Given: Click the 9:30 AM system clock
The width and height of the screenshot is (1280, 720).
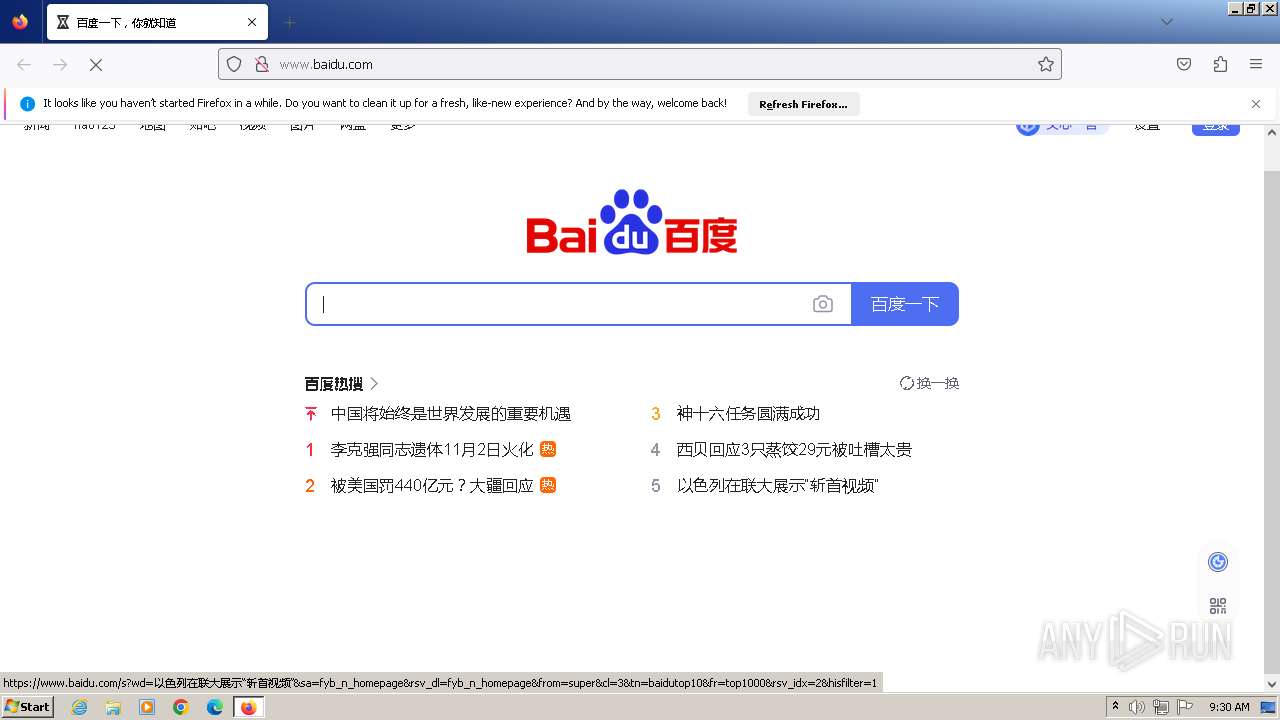Looking at the screenshot, I should (x=1229, y=707).
